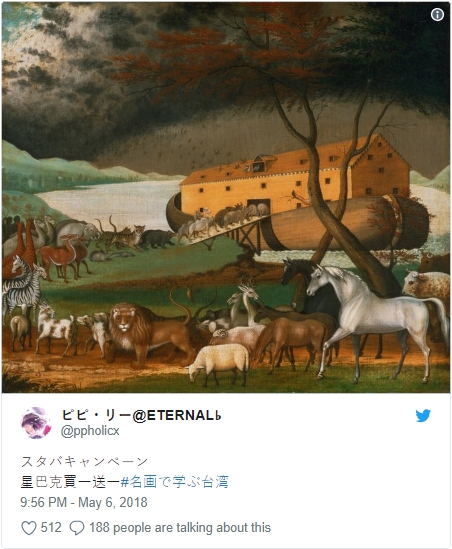Show the 188 people are talking about this

point(180,527)
